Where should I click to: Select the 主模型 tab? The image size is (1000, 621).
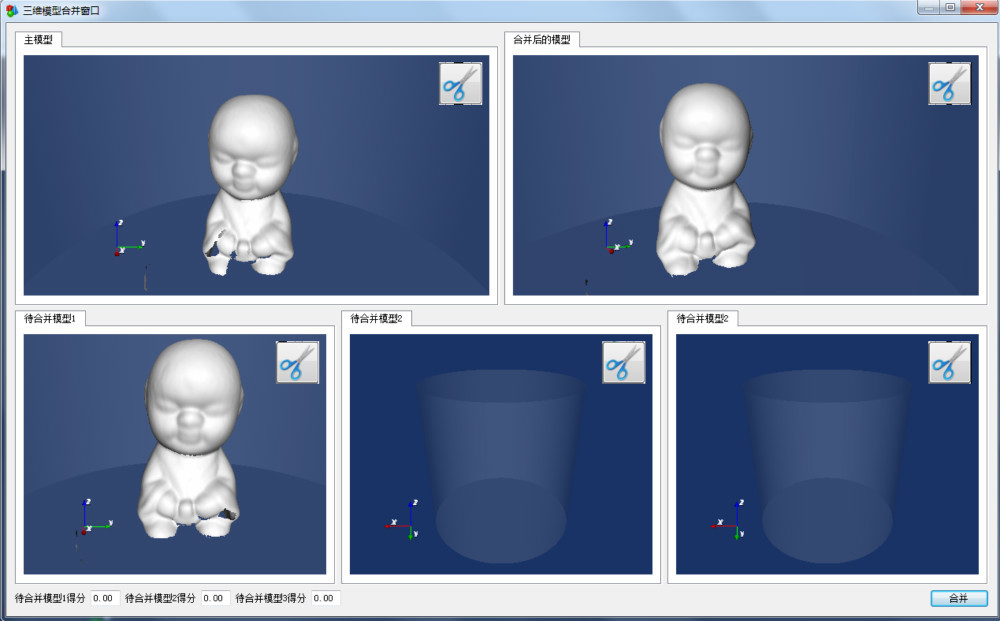pyautogui.click(x=38, y=40)
